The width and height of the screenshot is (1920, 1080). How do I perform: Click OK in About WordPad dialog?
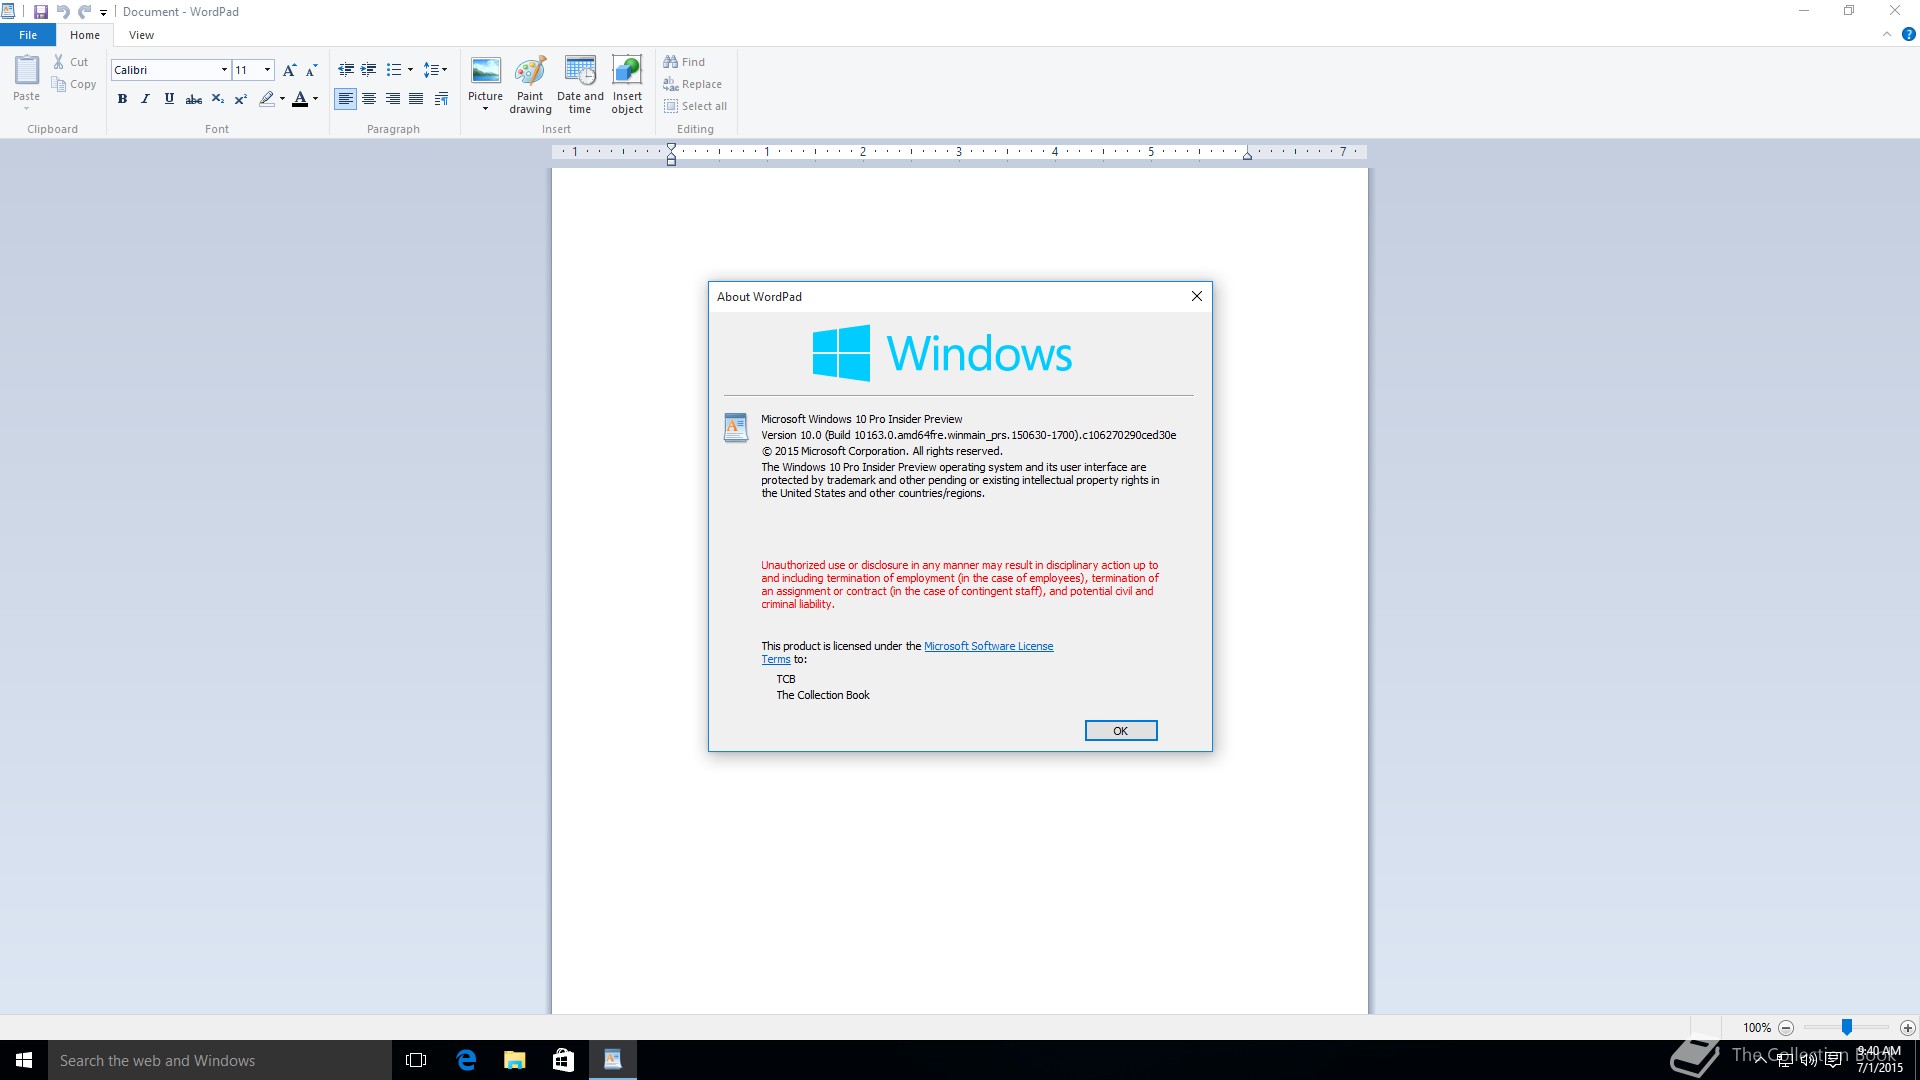coord(1121,731)
